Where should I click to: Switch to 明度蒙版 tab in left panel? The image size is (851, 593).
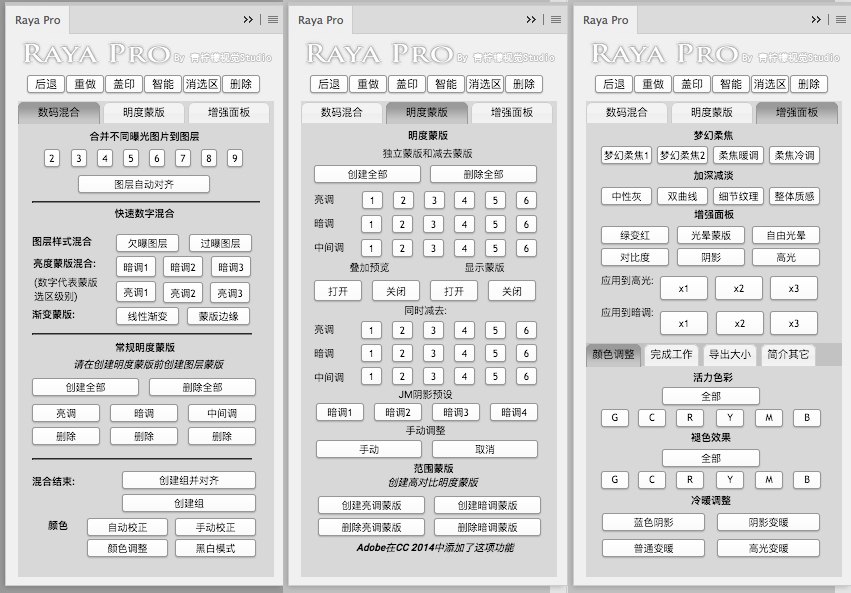(144, 112)
